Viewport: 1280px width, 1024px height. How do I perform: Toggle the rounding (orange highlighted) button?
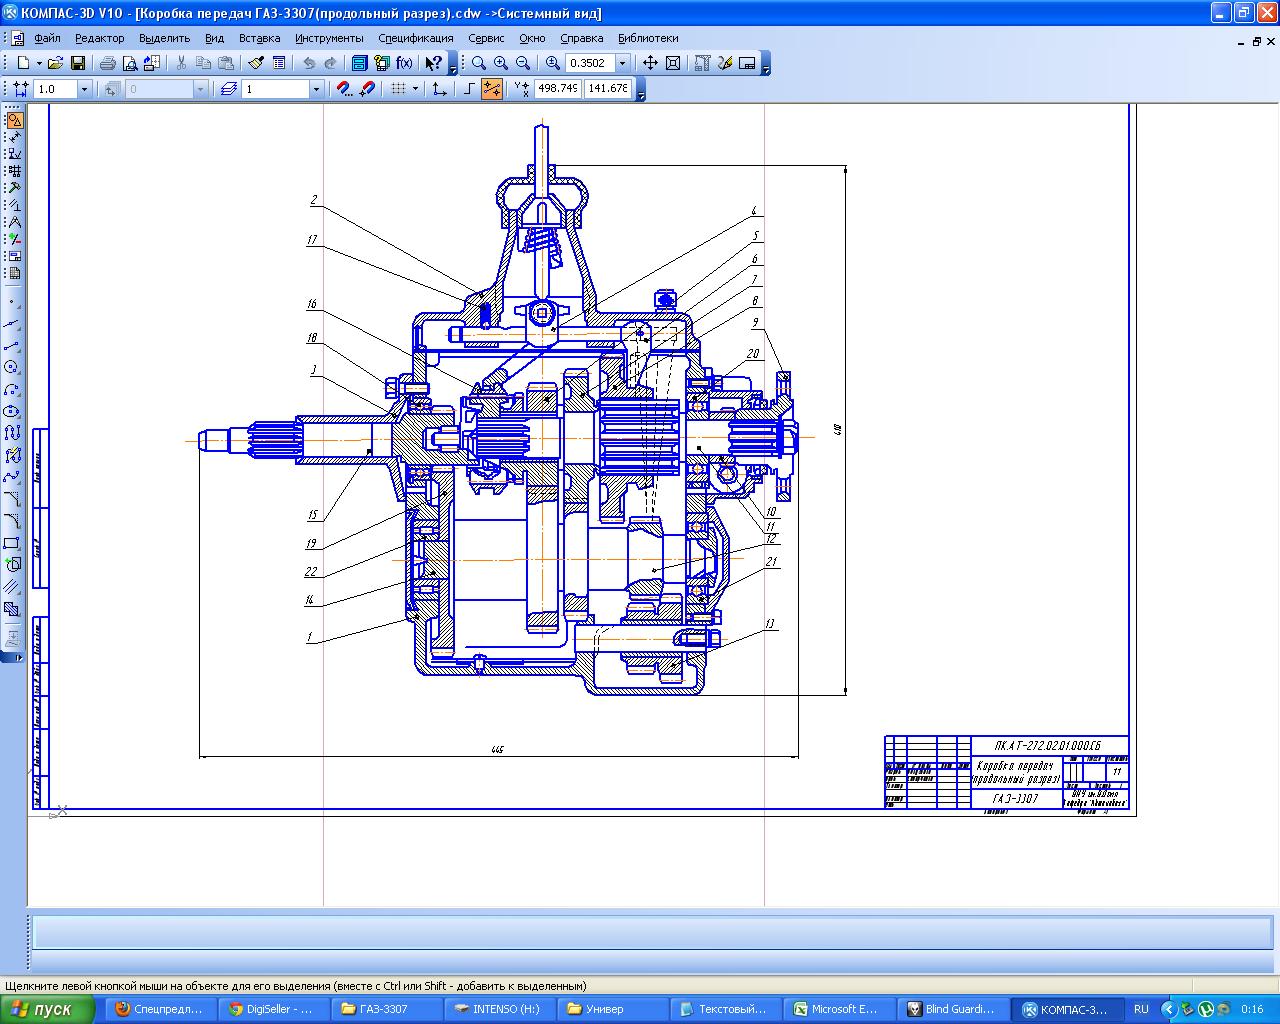[492, 89]
